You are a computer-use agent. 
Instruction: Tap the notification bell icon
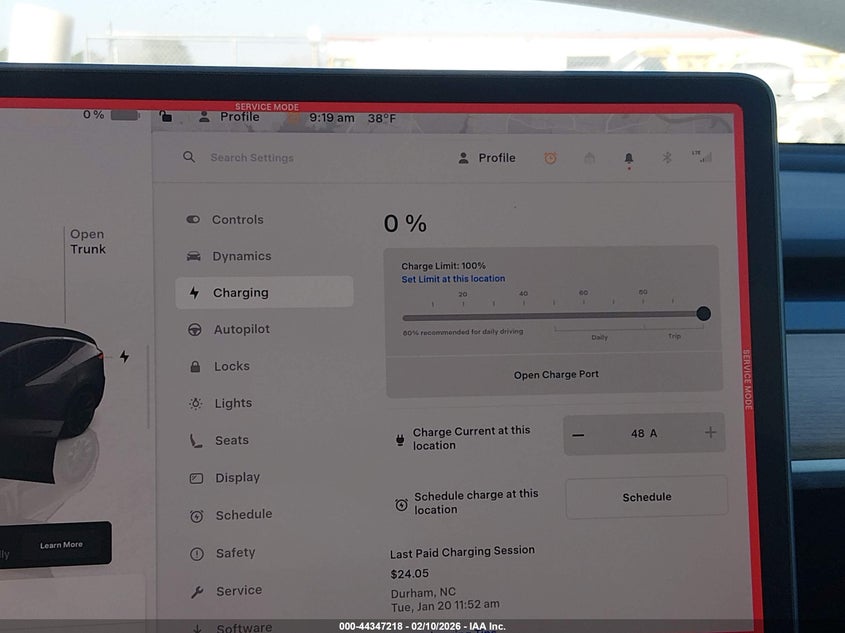(x=629, y=158)
